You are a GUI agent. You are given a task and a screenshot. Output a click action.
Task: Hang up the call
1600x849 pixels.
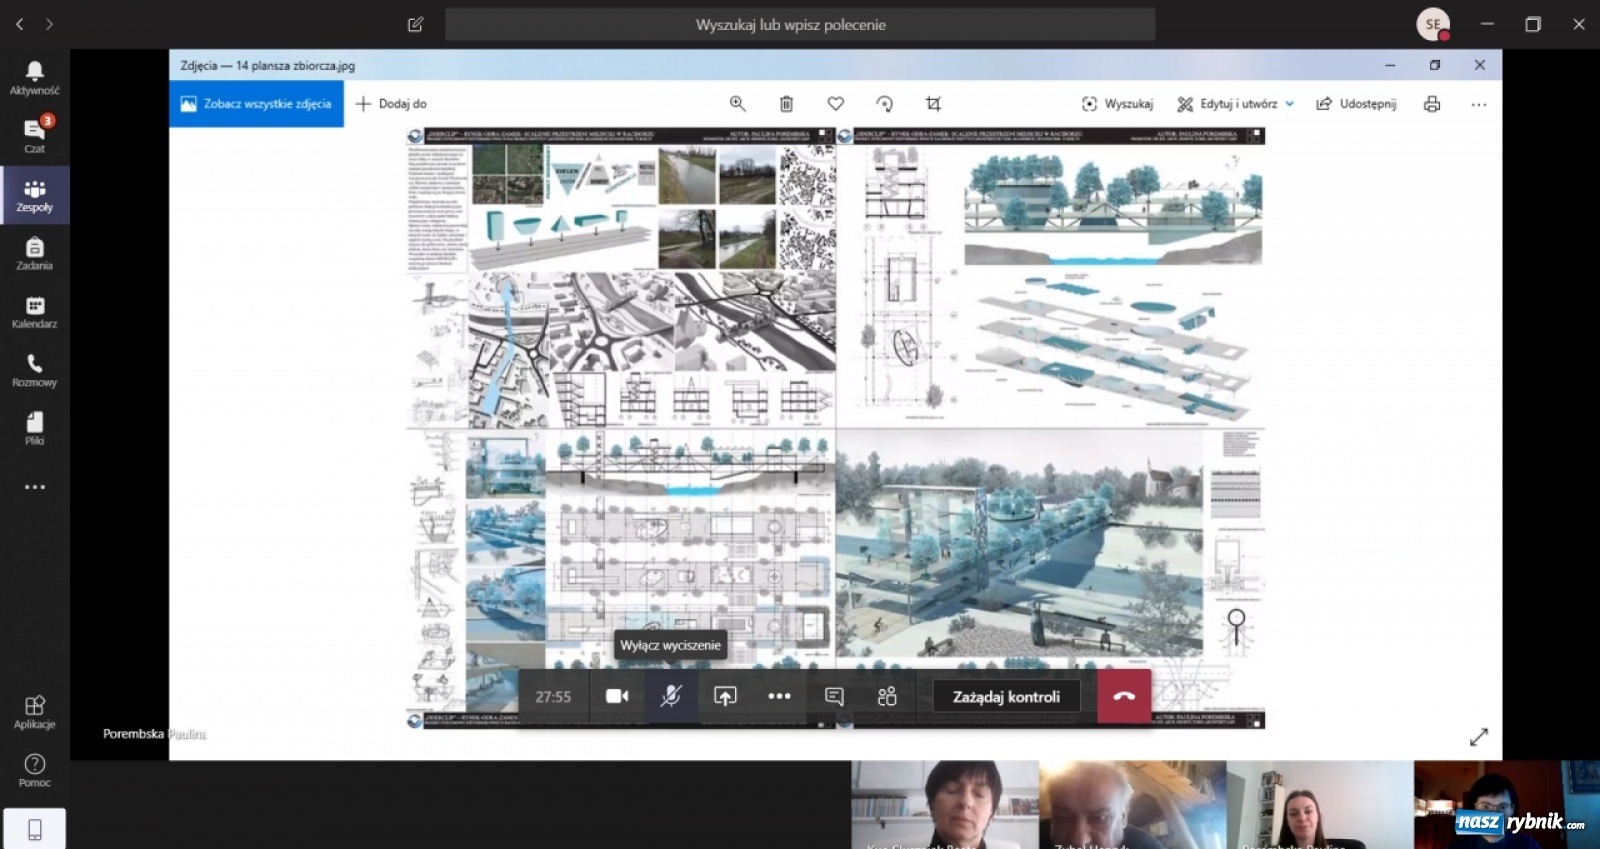point(1124,696)
